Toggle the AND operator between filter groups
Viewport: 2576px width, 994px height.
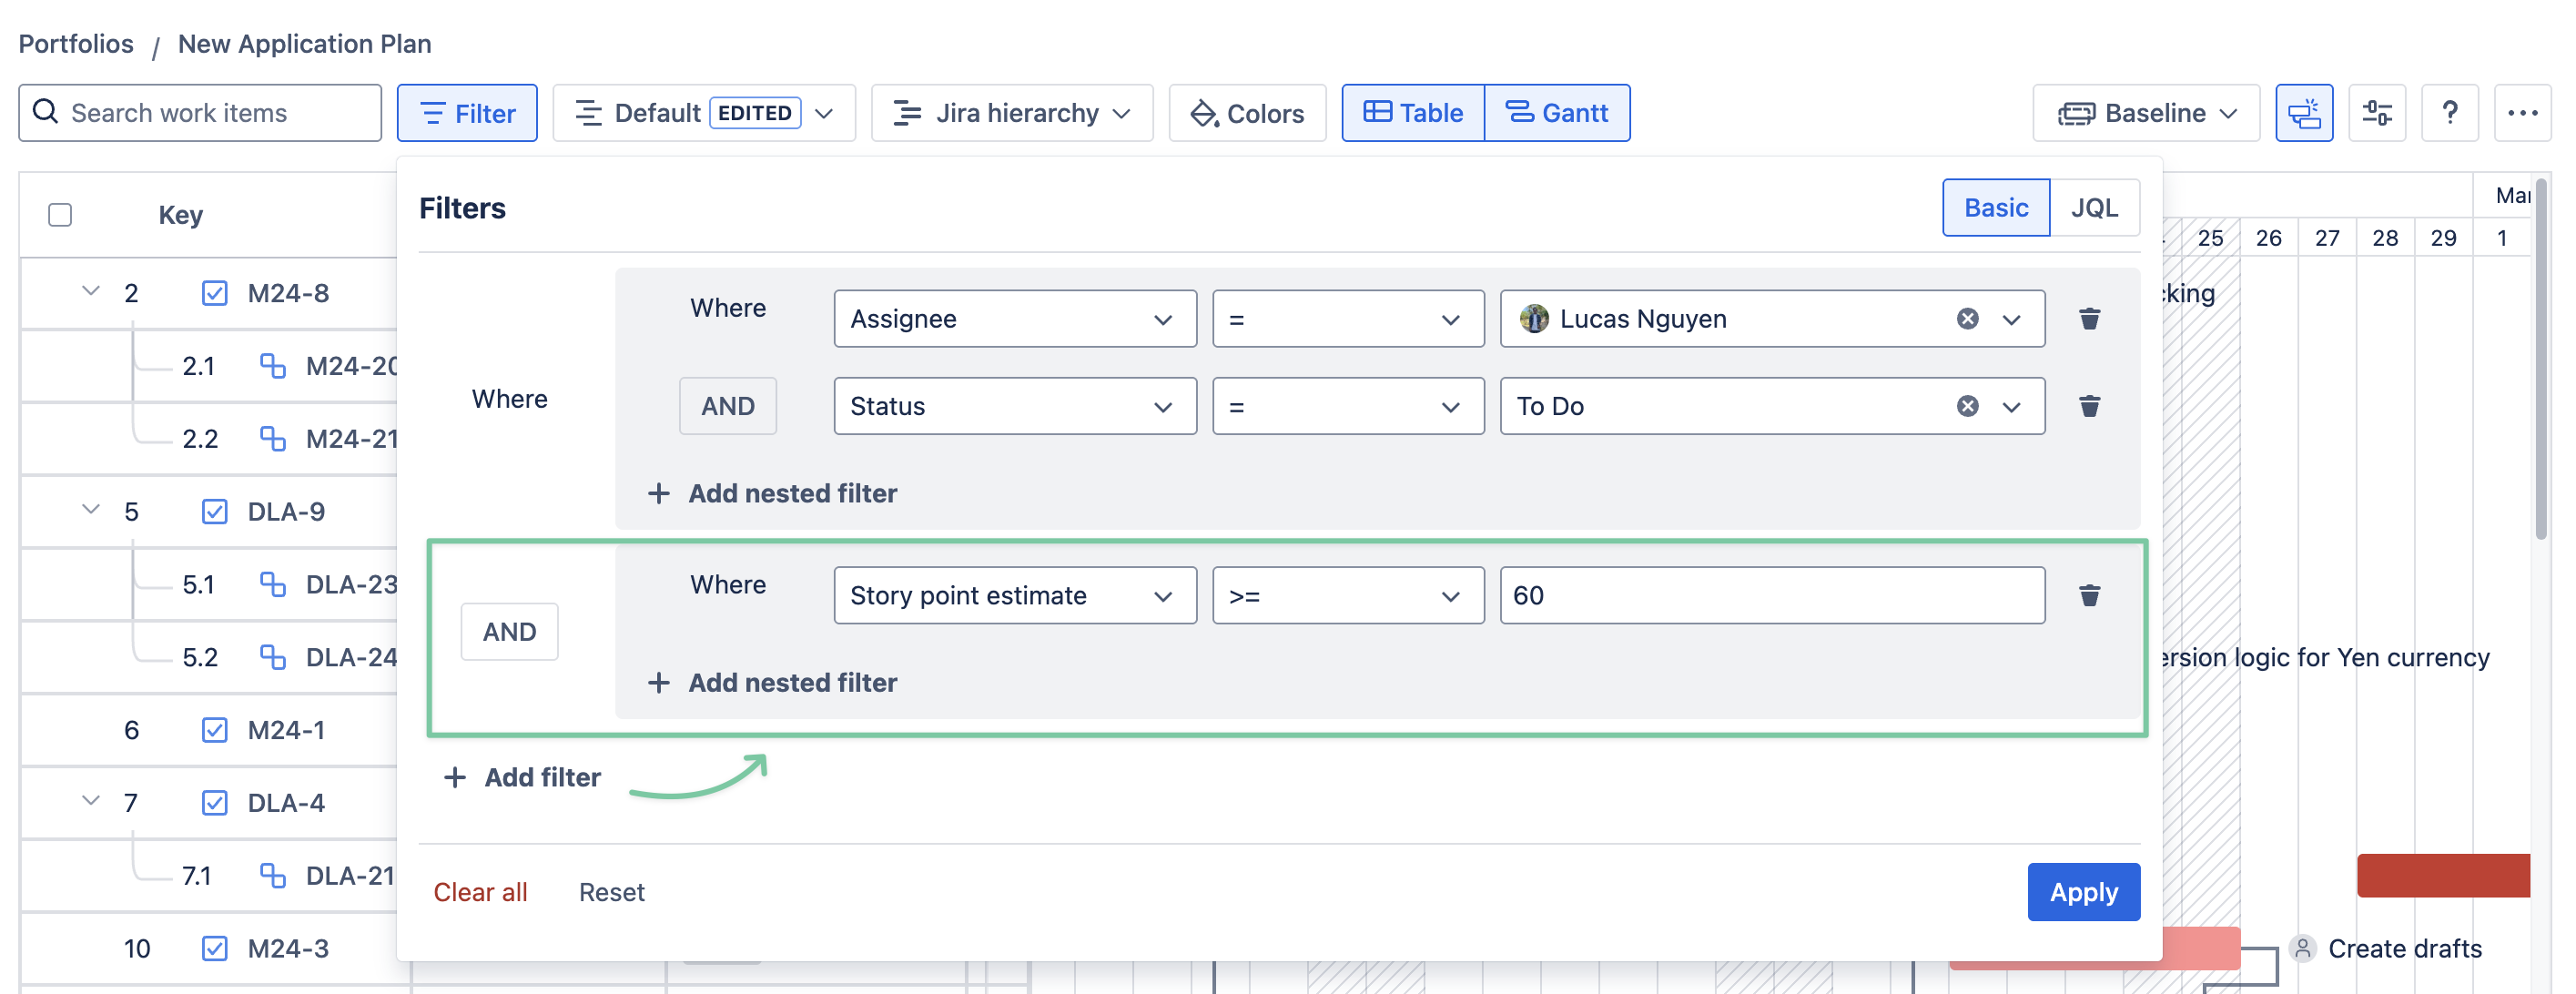click(x=509, y=632)
